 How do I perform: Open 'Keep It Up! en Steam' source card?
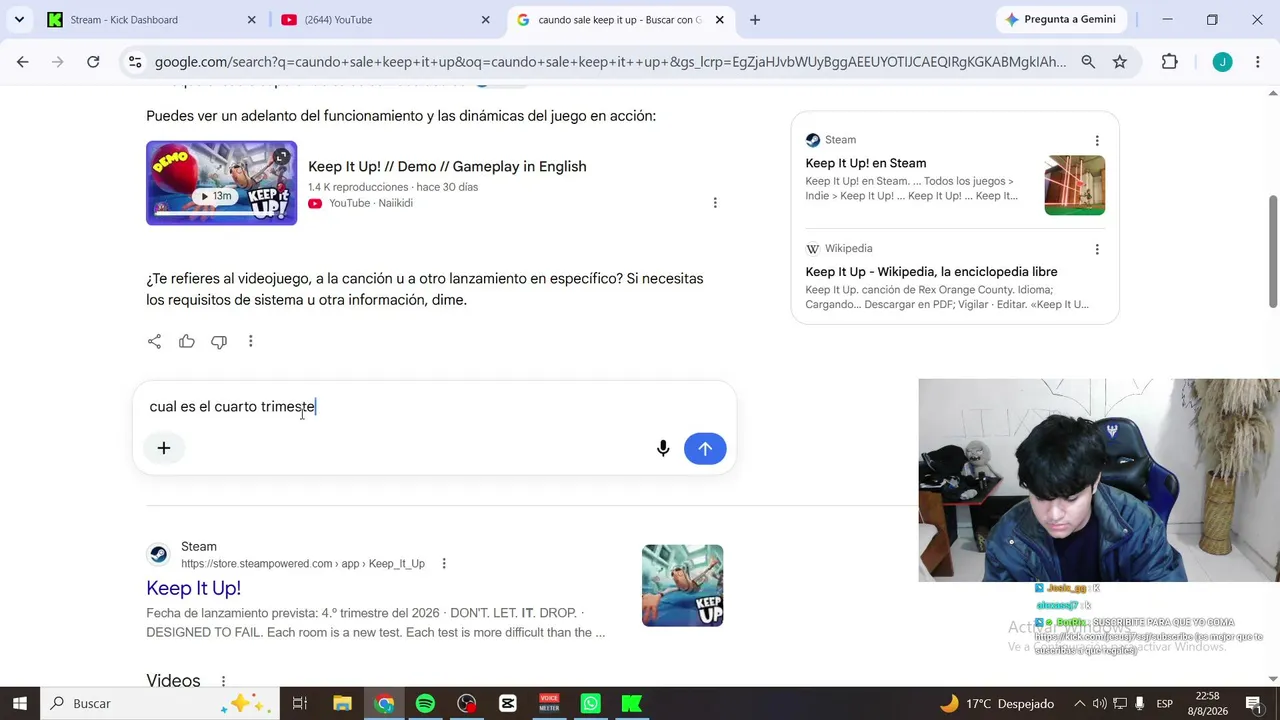coord(866,163)
